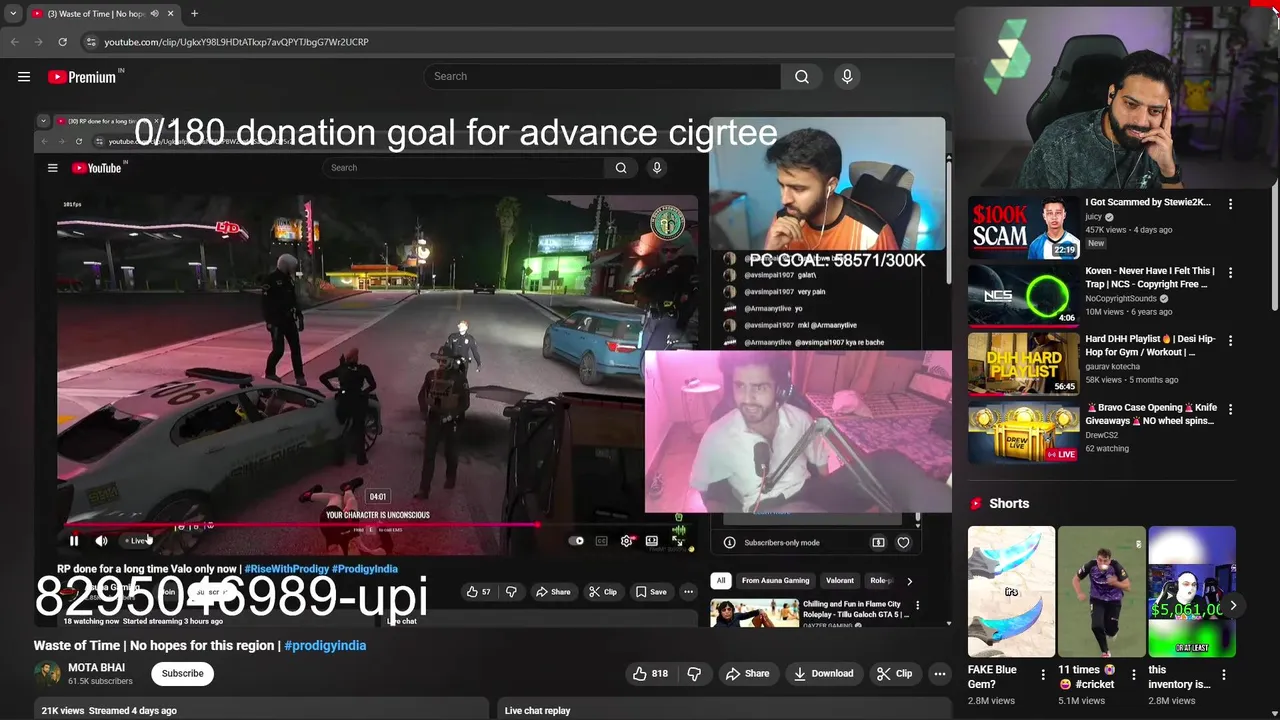The width and height of the screenshot is (1280, 720).
Task: Go back one page in the browser
Action: [x=14, y=42]
